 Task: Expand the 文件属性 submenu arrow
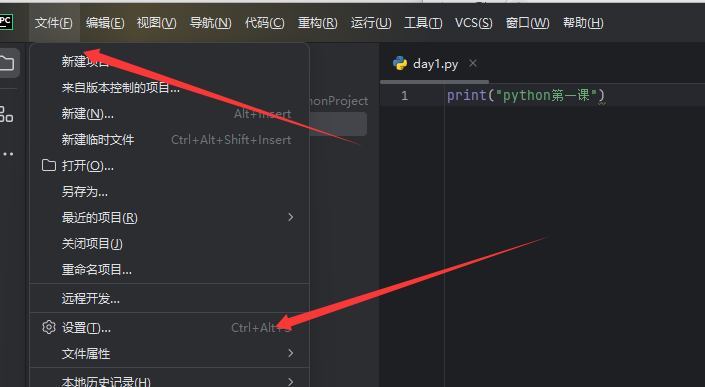pos(290,353)
